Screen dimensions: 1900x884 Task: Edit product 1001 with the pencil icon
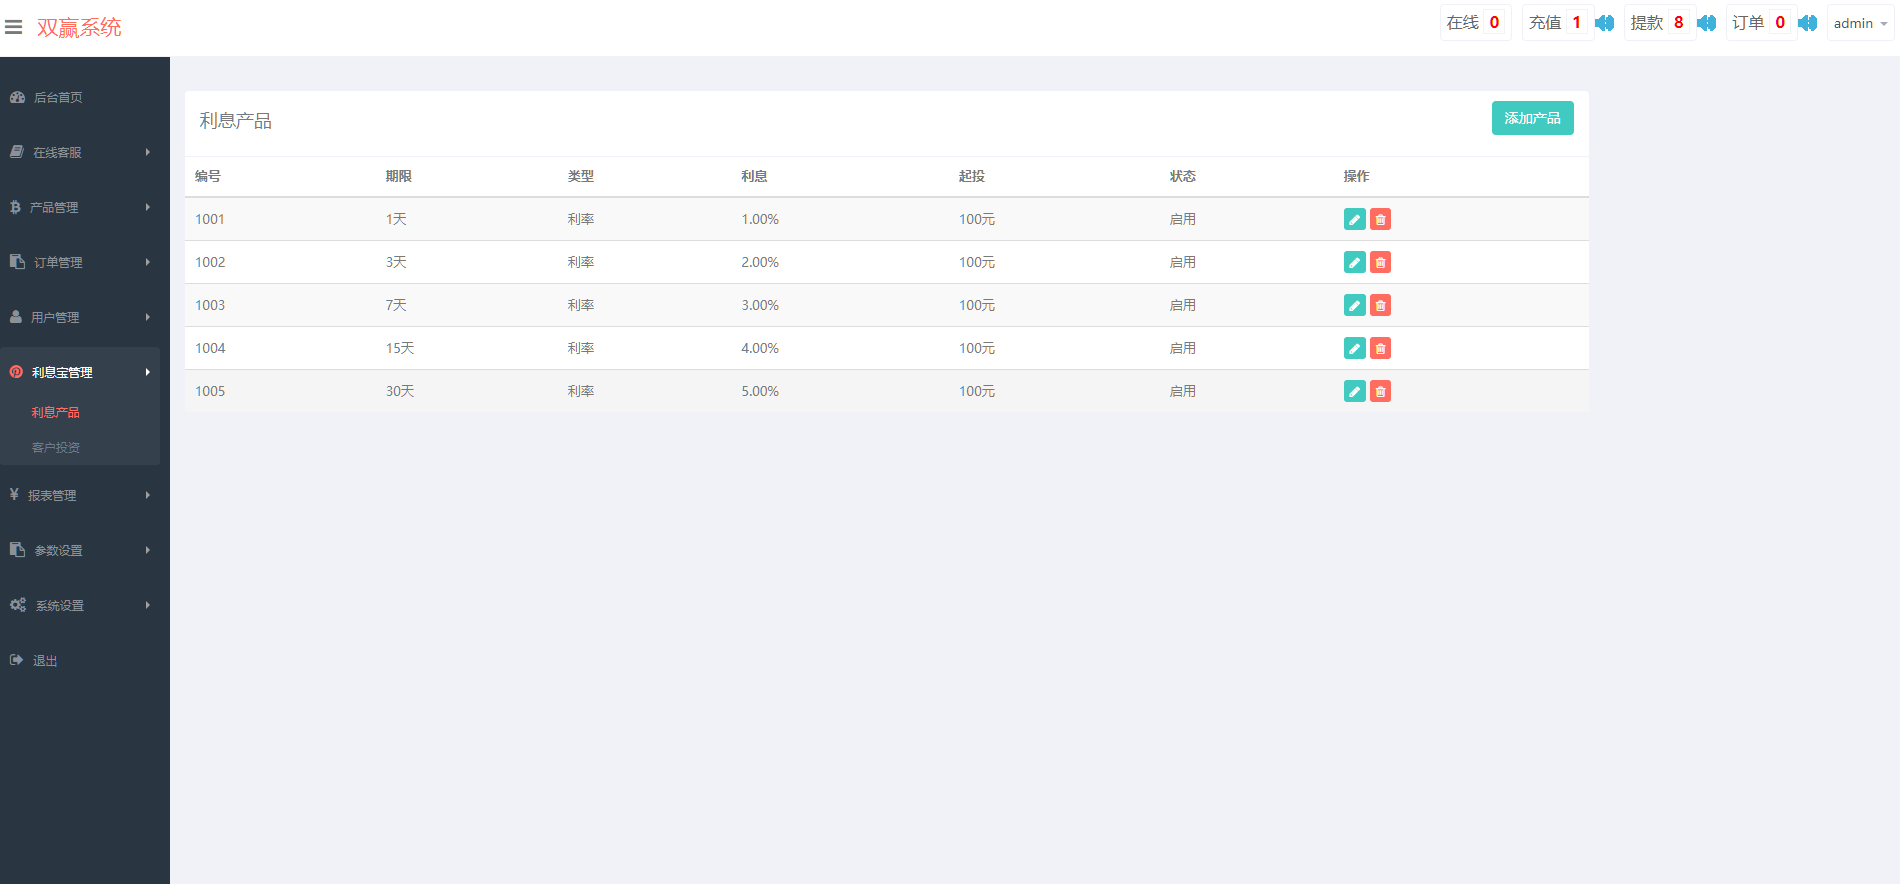(x=1354, y=219)
